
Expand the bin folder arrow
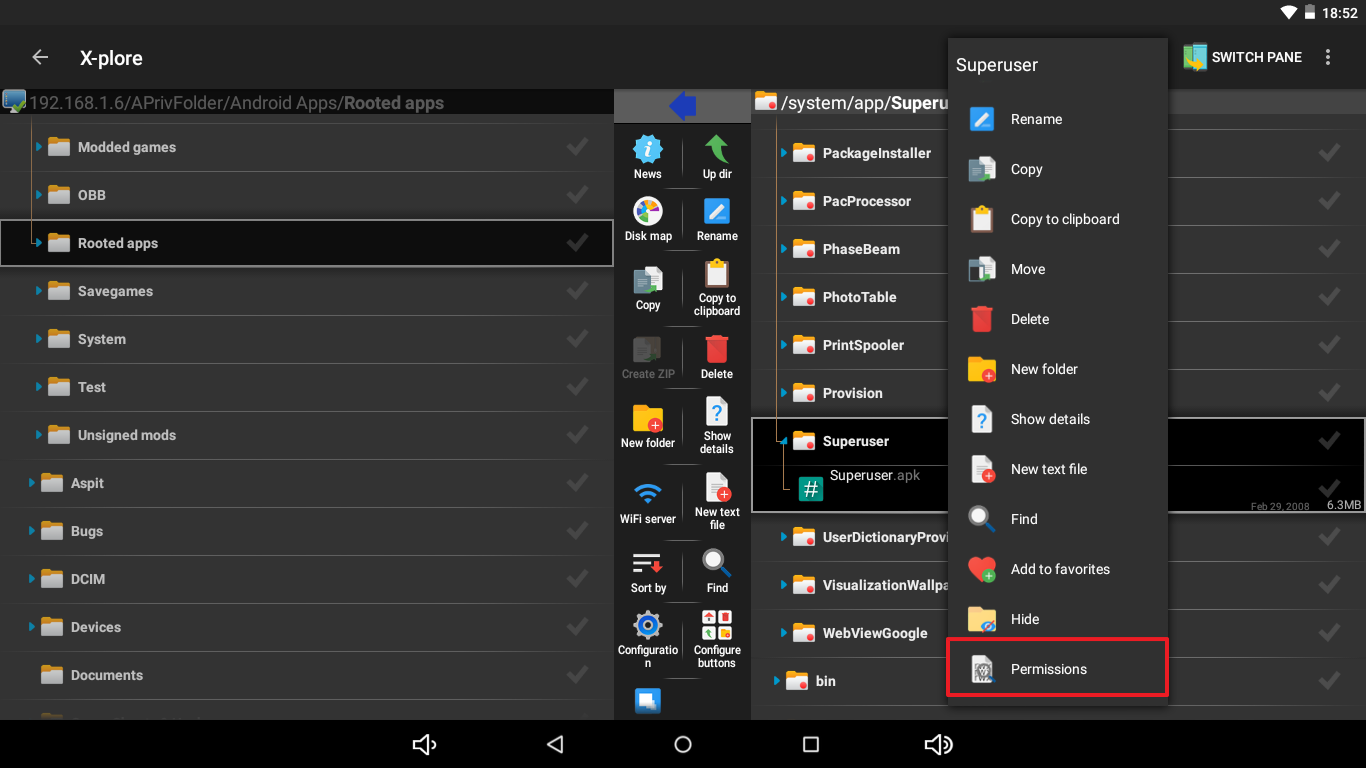click(777, 681)
